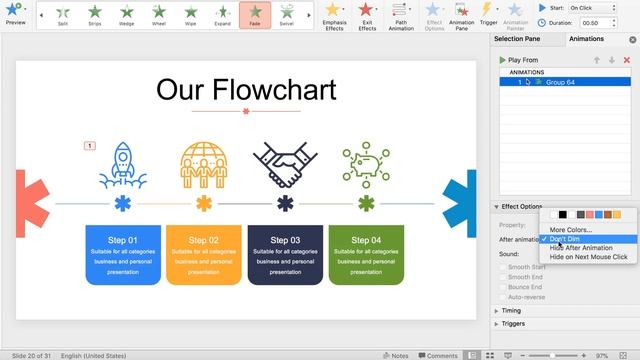Click the animation order marker 1 on slide
Screen dimensions: 640x360
(90, 146)
